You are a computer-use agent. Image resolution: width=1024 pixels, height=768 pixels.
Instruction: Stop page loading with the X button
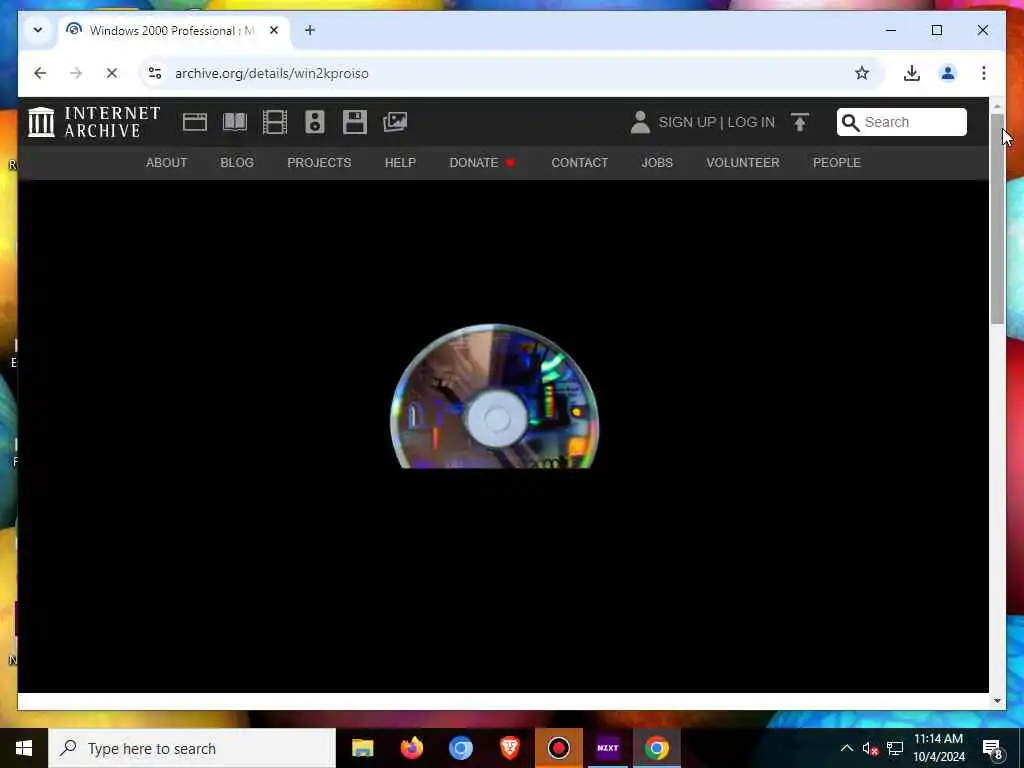tap(112, 73)
